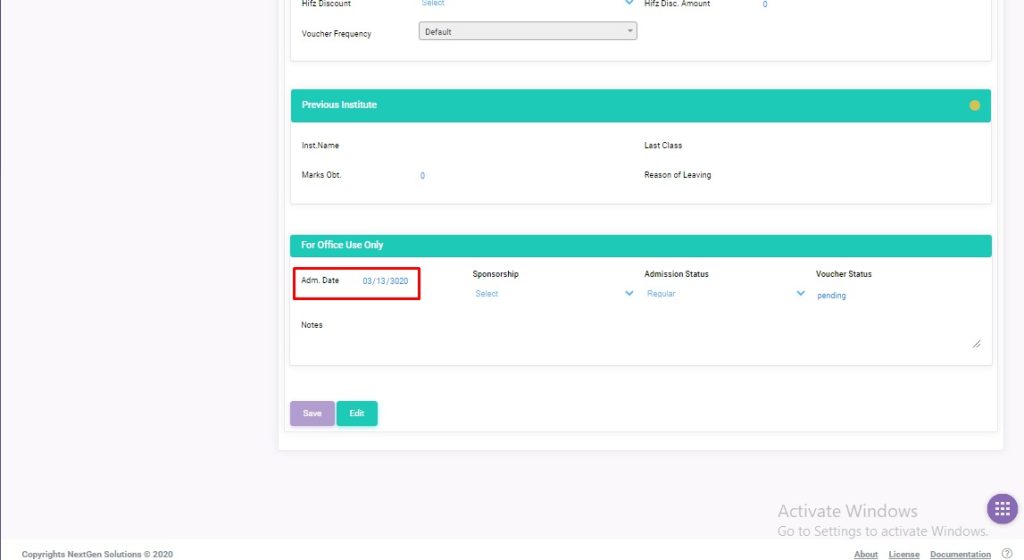Click the Voucher Status pending value
Screen dimensions: 1024x560
pos(831,296)
